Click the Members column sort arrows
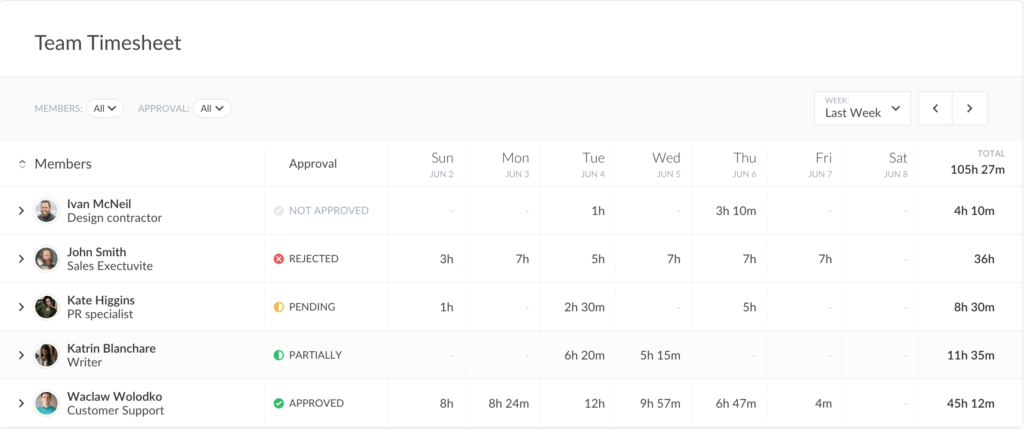1024x430 pixels. click(22, 164)
